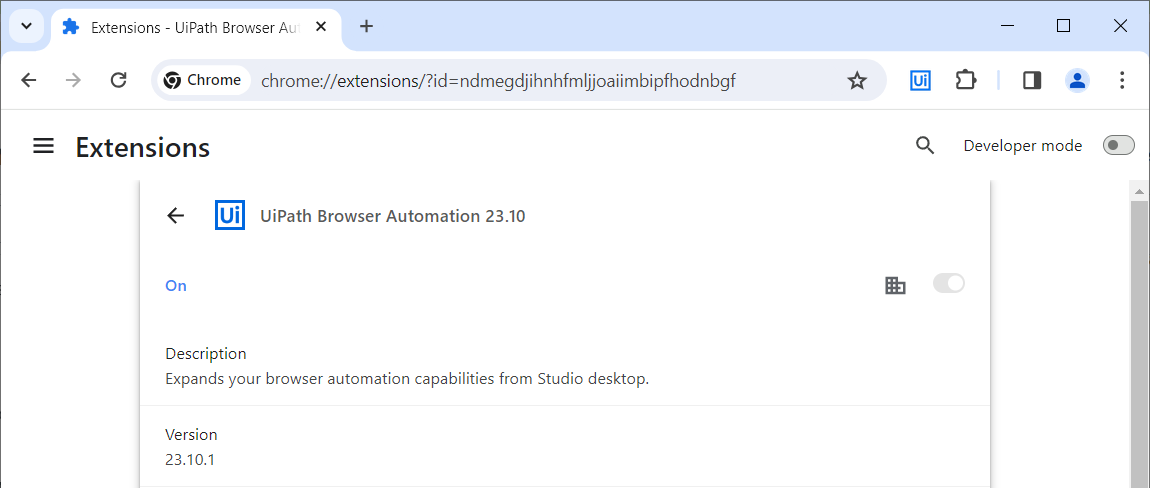The image size is (1150, 488).
Task: Click the browser forward arrow
Action: coord(73,80)
